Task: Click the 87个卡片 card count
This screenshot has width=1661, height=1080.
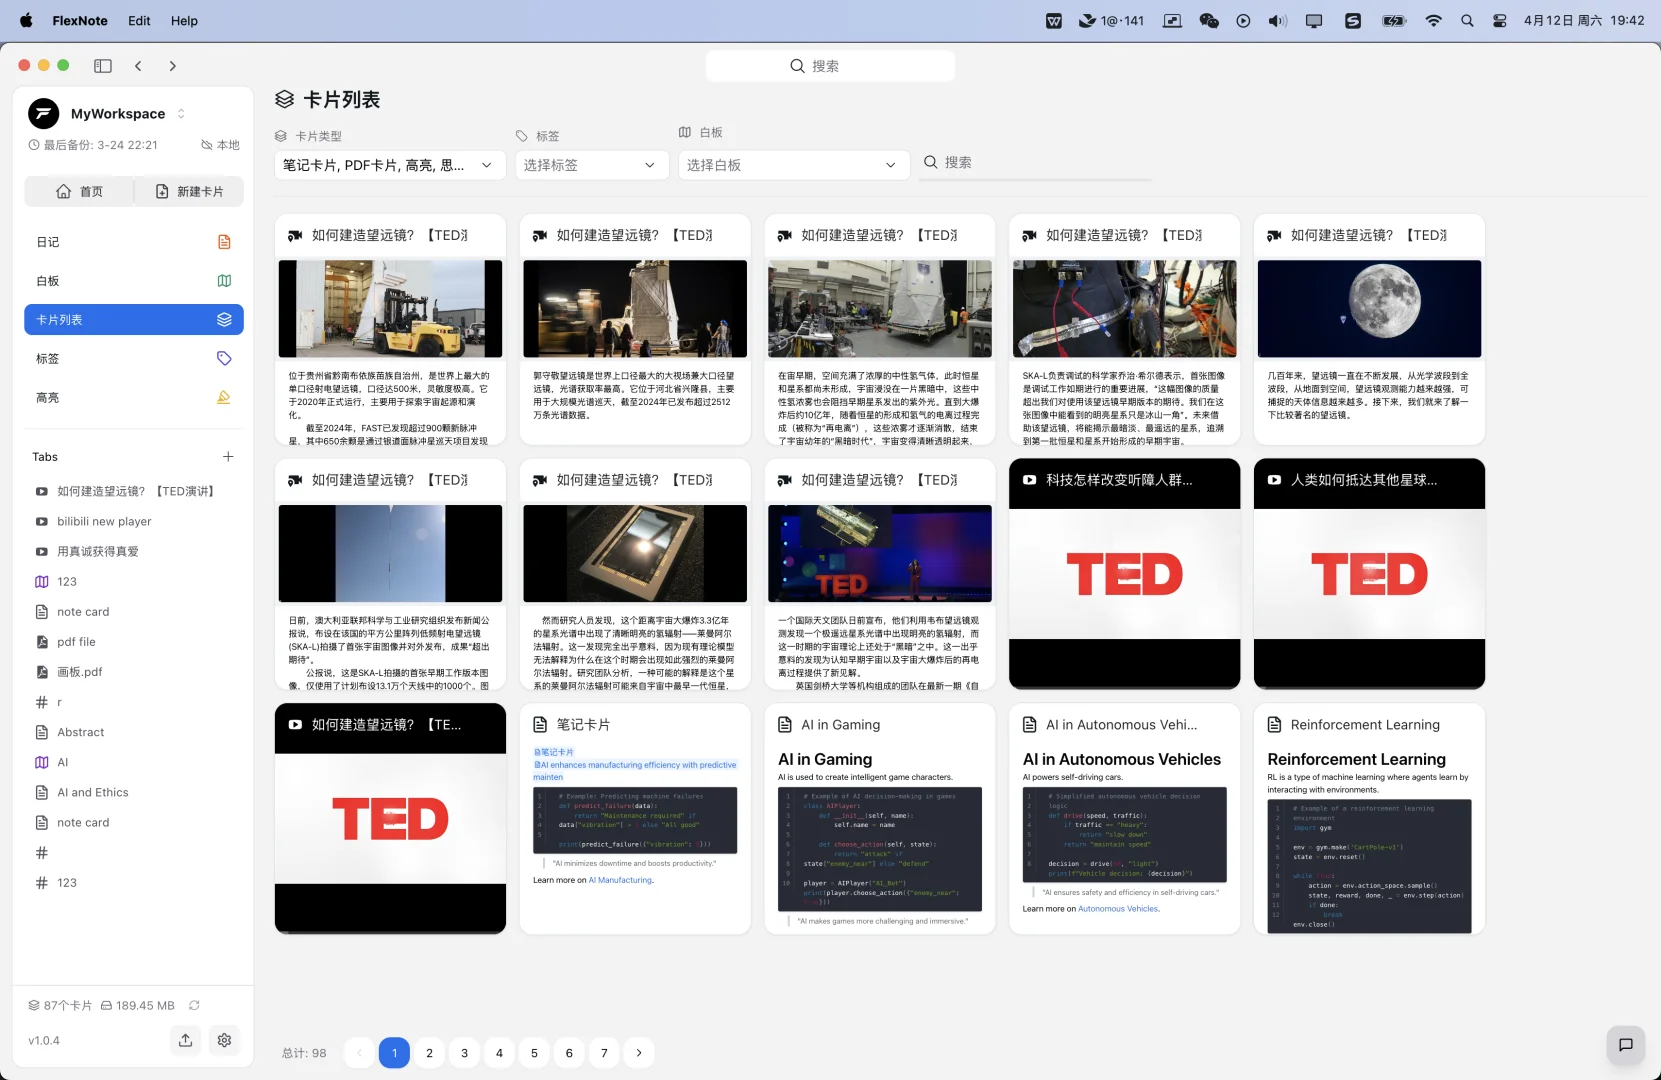Action: click(60, 1005)
